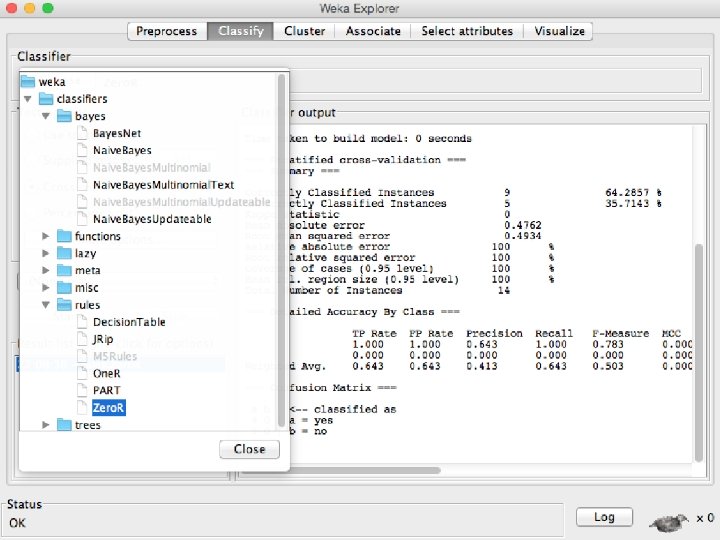
Task: Click the green zoom window button
Action: 48,8
